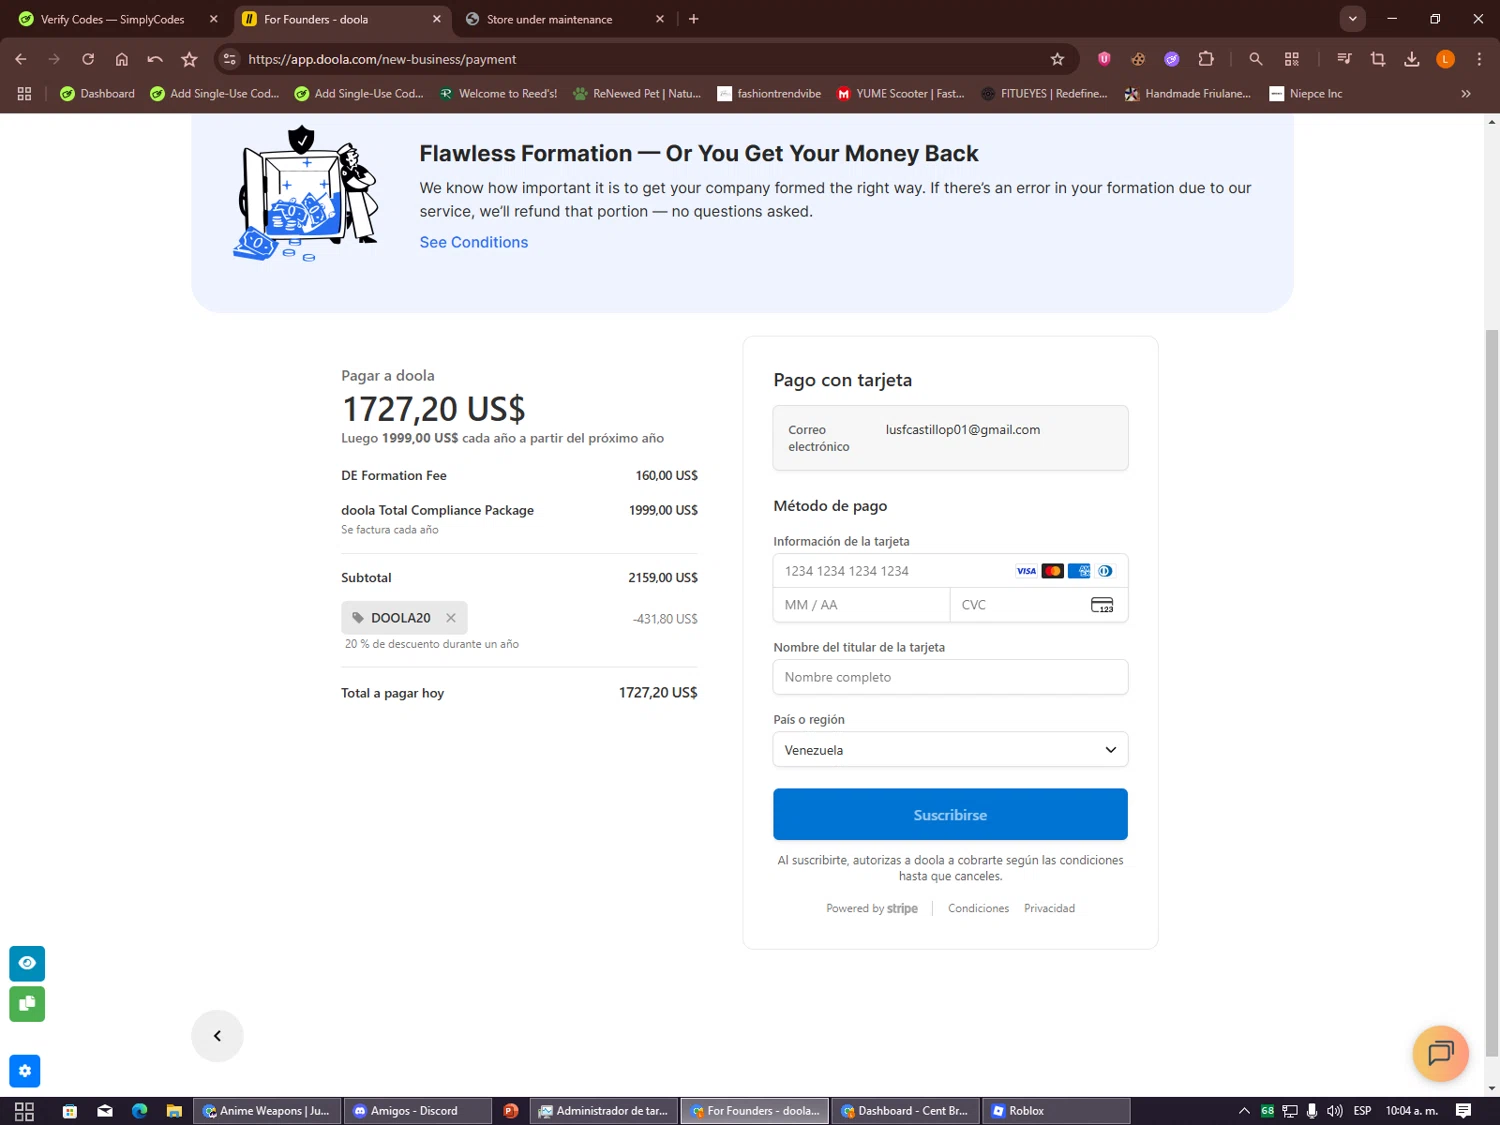1500x1125 pixels.
Task: Click the microphone tray icon
Action: [1312, 1111]
